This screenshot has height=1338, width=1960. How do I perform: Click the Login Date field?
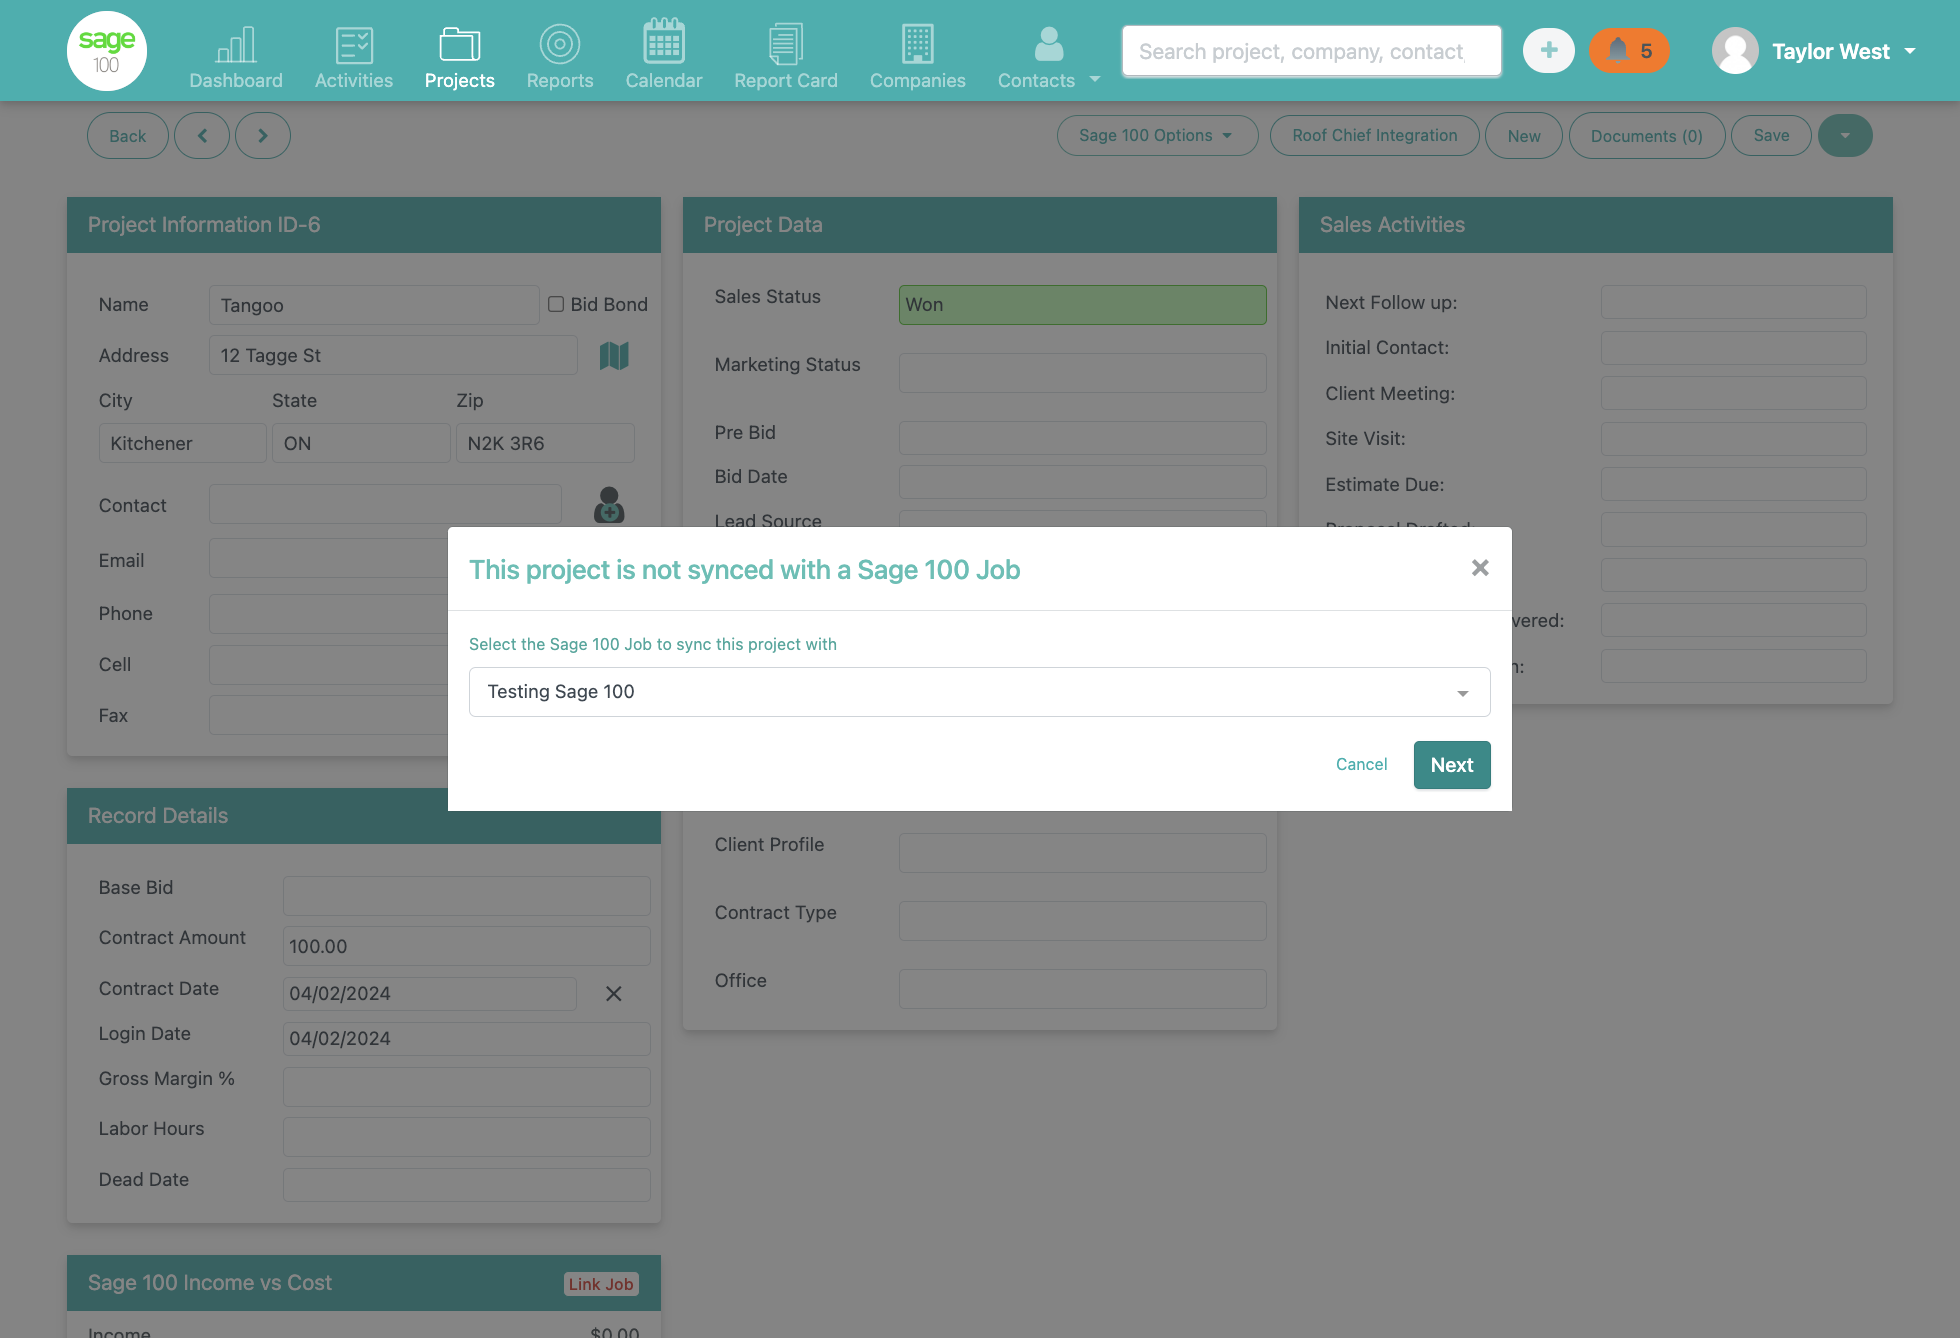[467, 1038]
